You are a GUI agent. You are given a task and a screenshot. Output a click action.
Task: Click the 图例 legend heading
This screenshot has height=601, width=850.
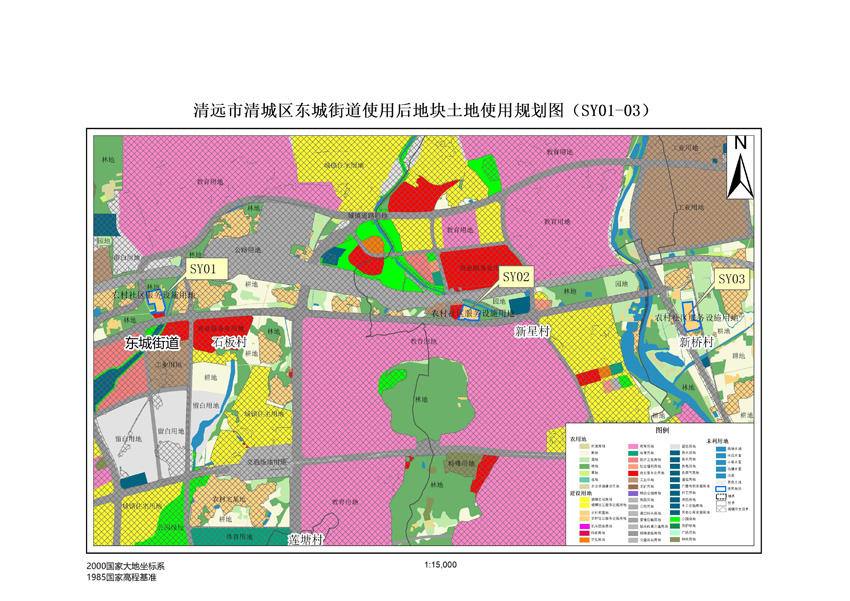662,430
